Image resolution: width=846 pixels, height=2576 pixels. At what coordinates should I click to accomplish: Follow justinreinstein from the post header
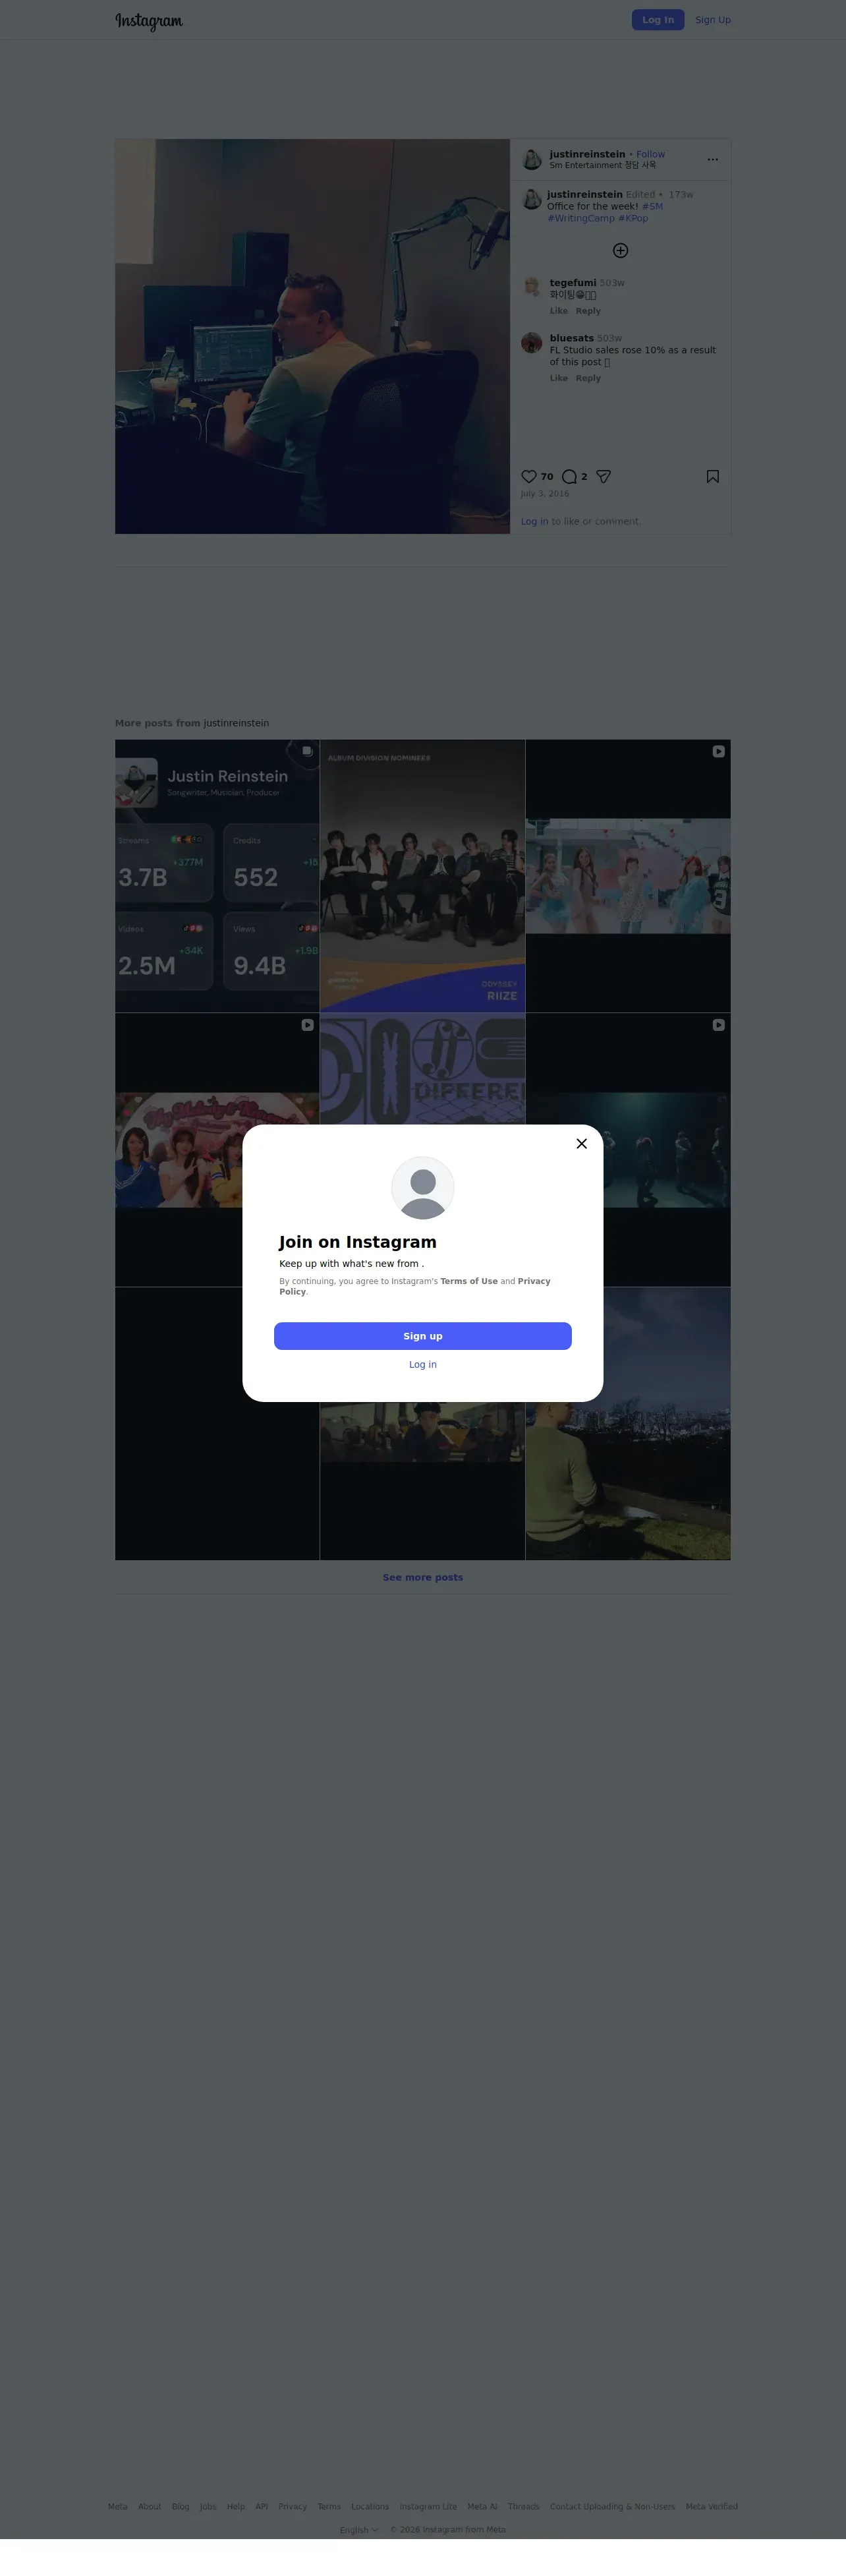click(651, 154)
